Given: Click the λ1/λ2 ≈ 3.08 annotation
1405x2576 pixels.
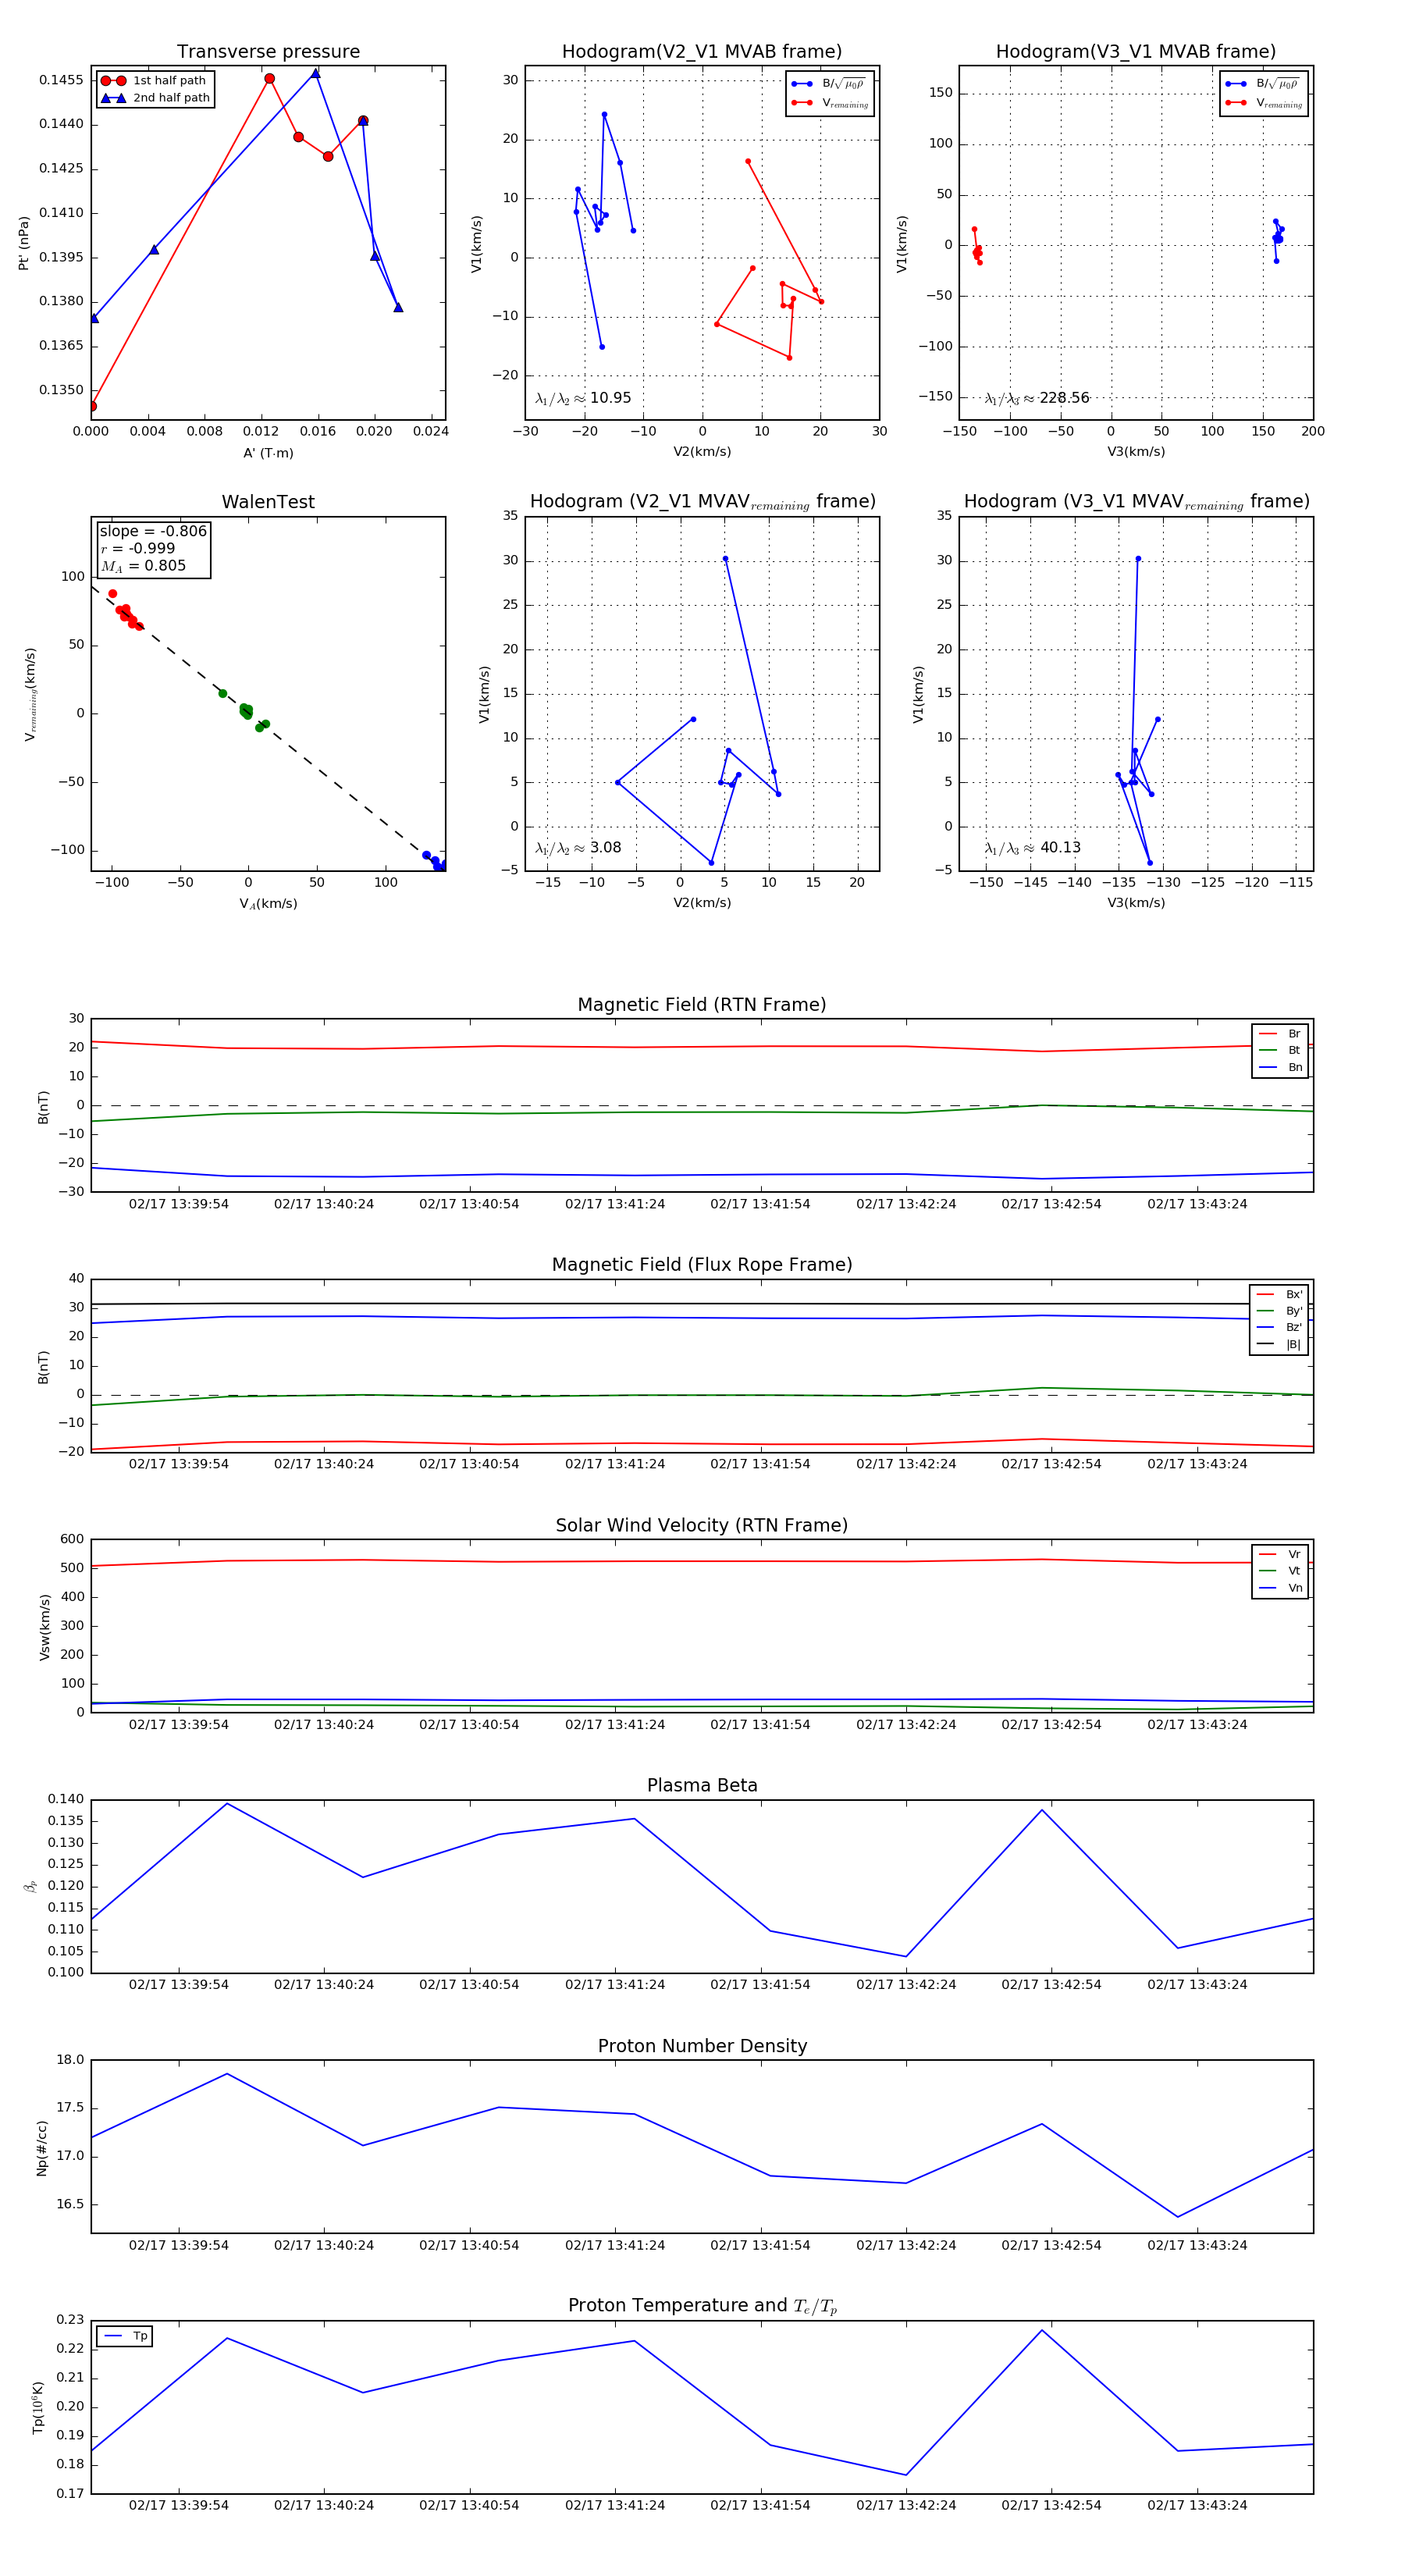Looking at the screenshot, I should point(578,848).
